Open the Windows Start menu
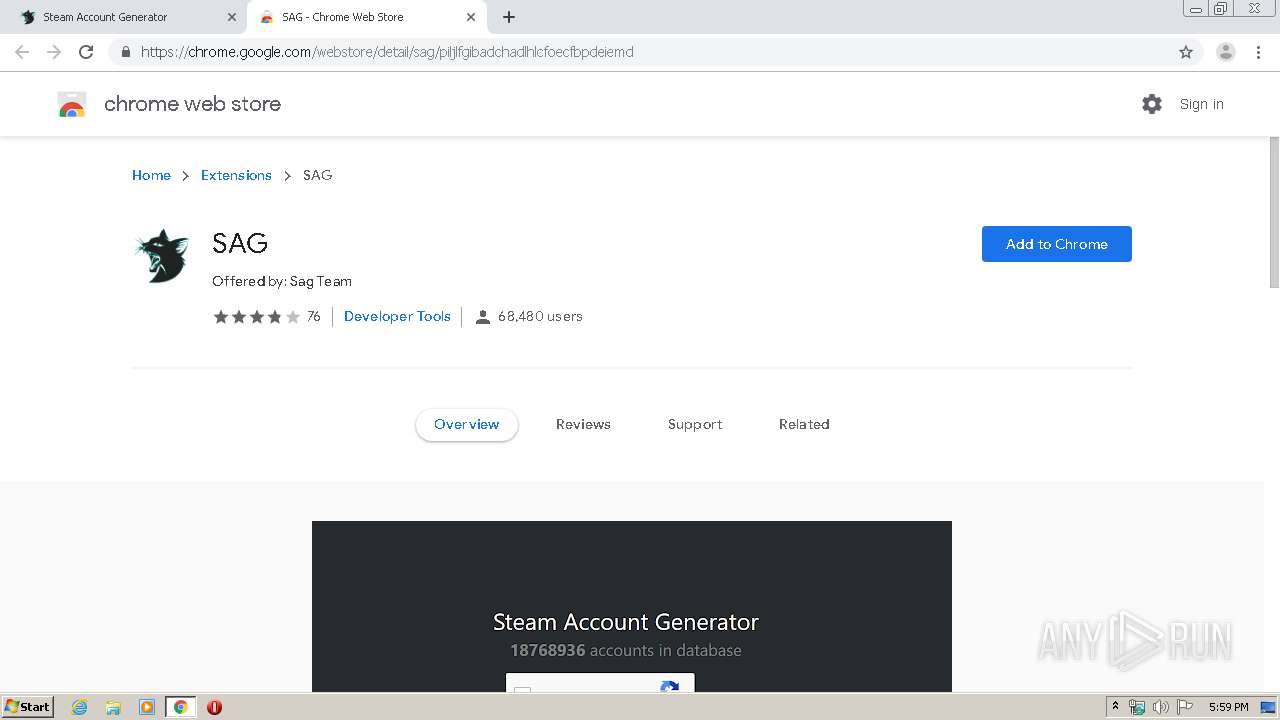The image size is (1280, 720). tap(27, 706)
